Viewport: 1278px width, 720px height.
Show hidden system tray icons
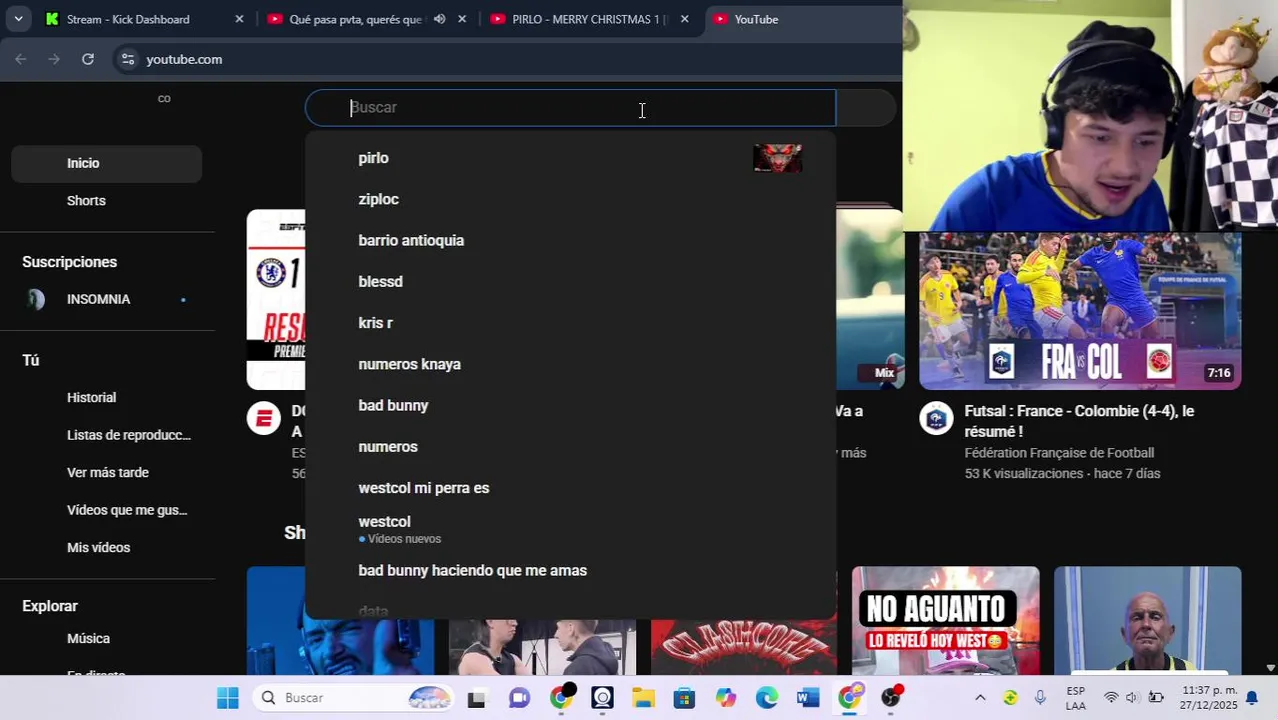tap(980, 698)
